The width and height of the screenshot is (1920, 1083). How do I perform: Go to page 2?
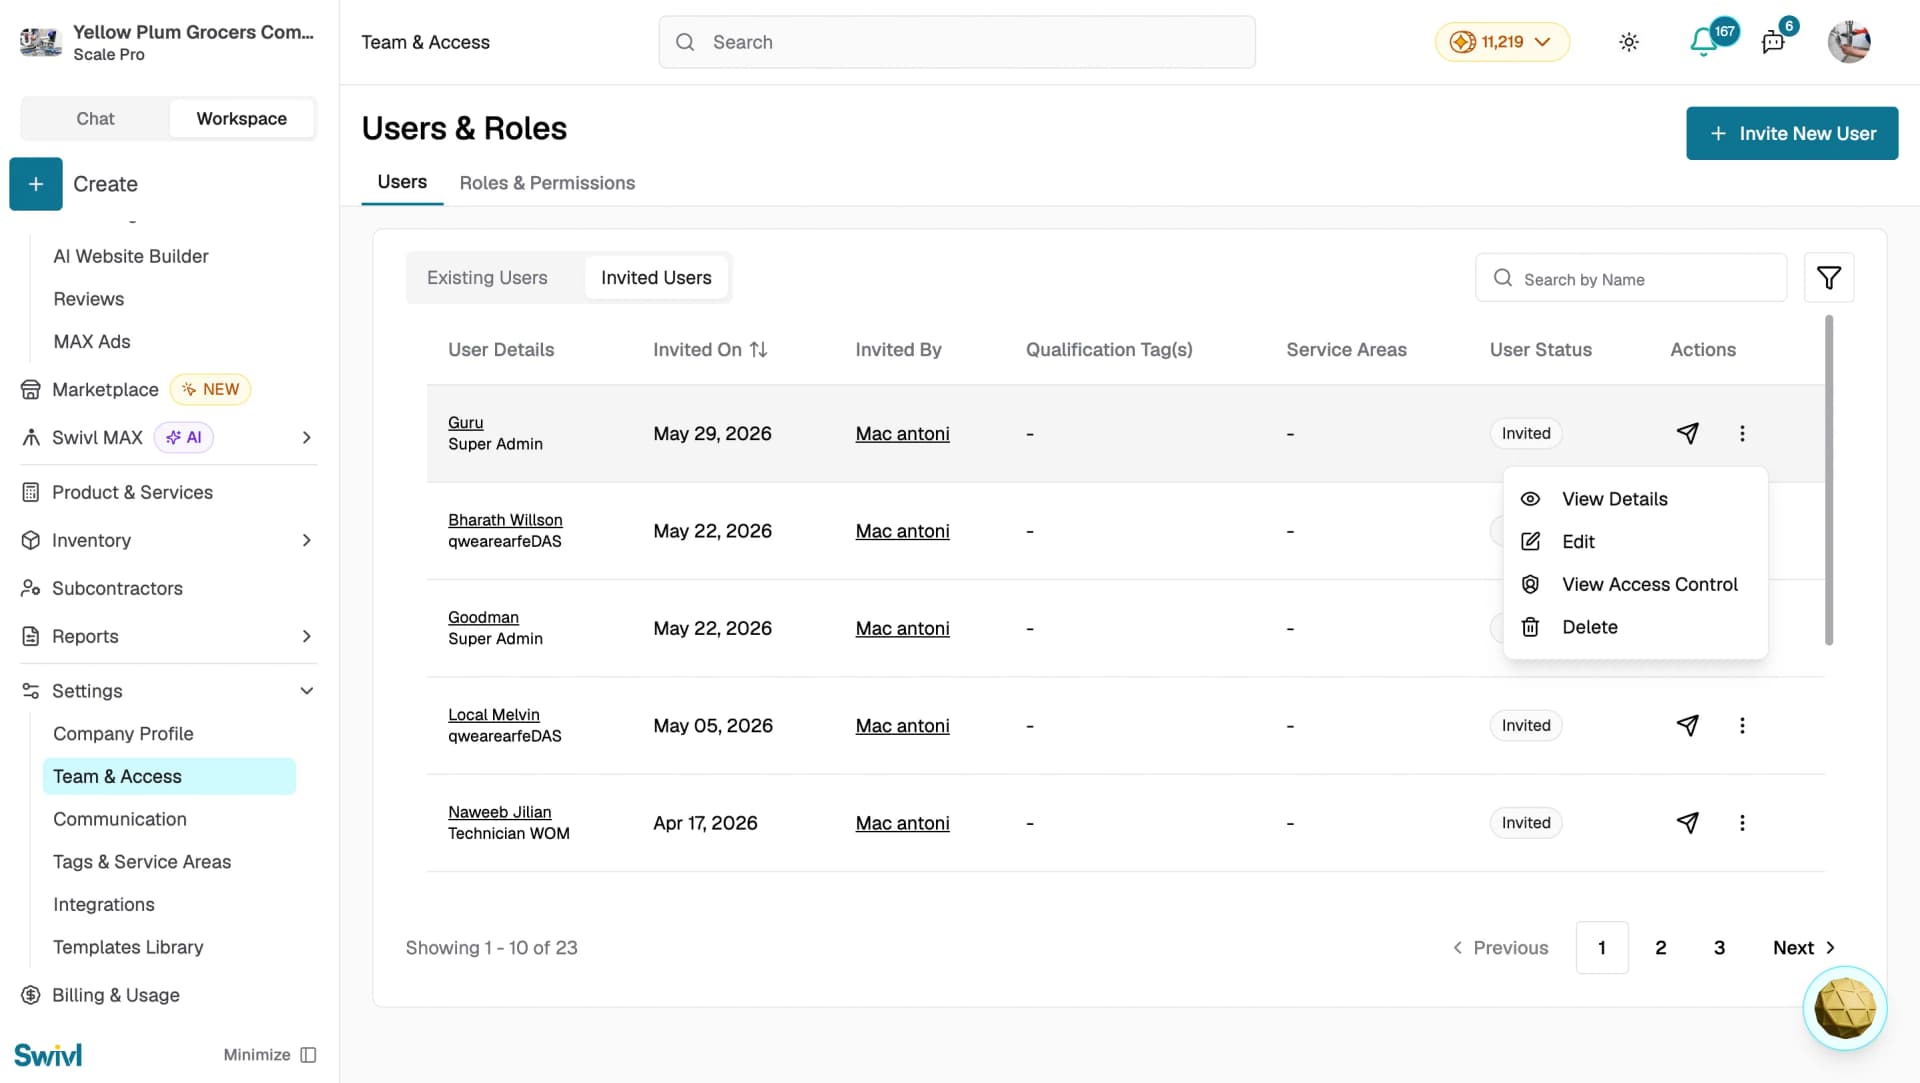point(1660,948)
